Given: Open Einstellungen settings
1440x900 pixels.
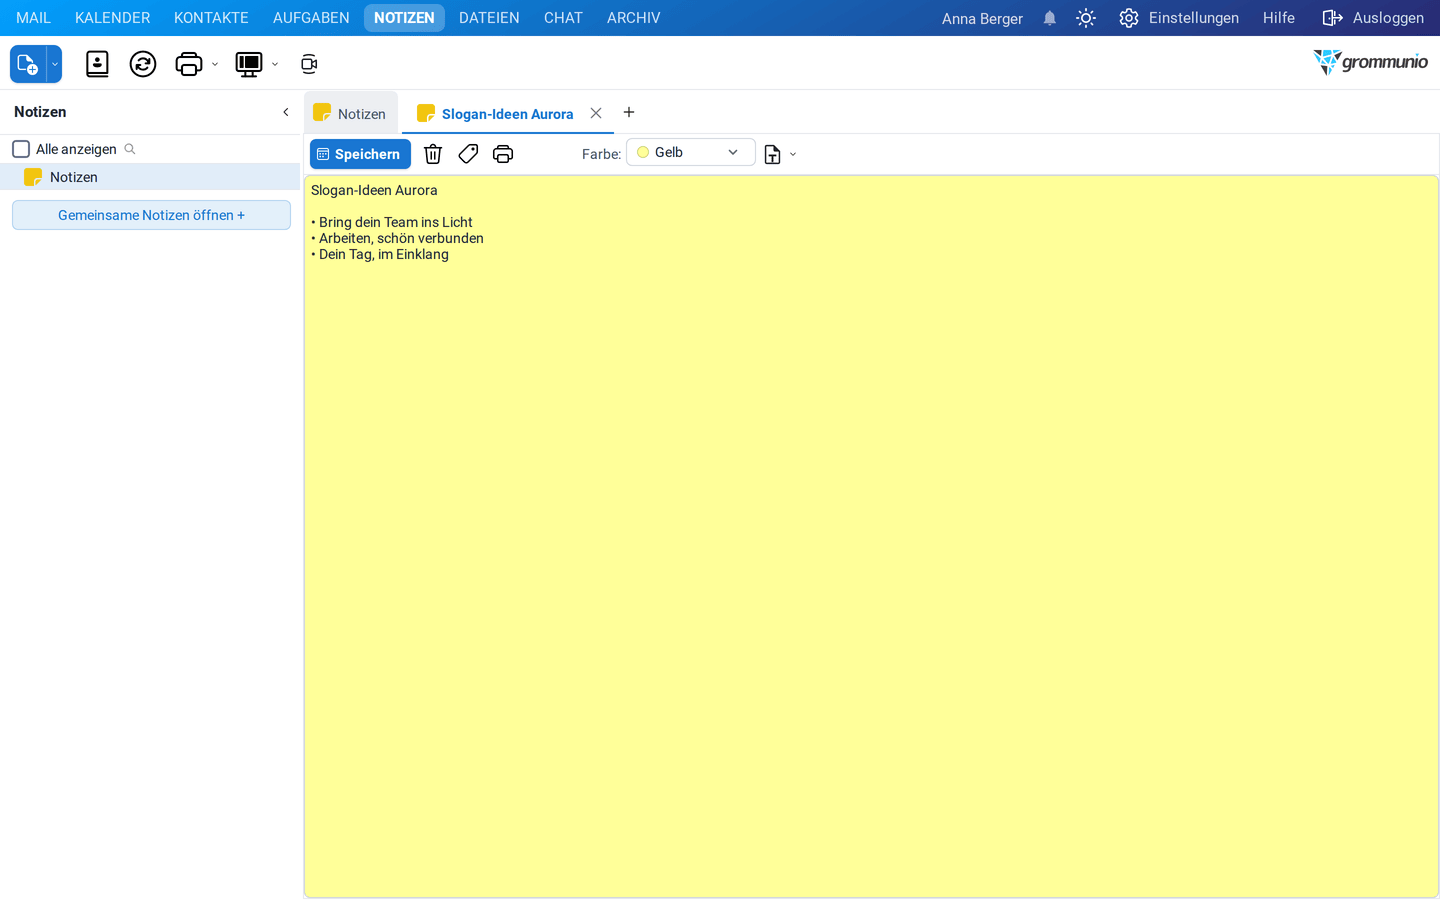Looking at the screenshot, I should 1179,18.
